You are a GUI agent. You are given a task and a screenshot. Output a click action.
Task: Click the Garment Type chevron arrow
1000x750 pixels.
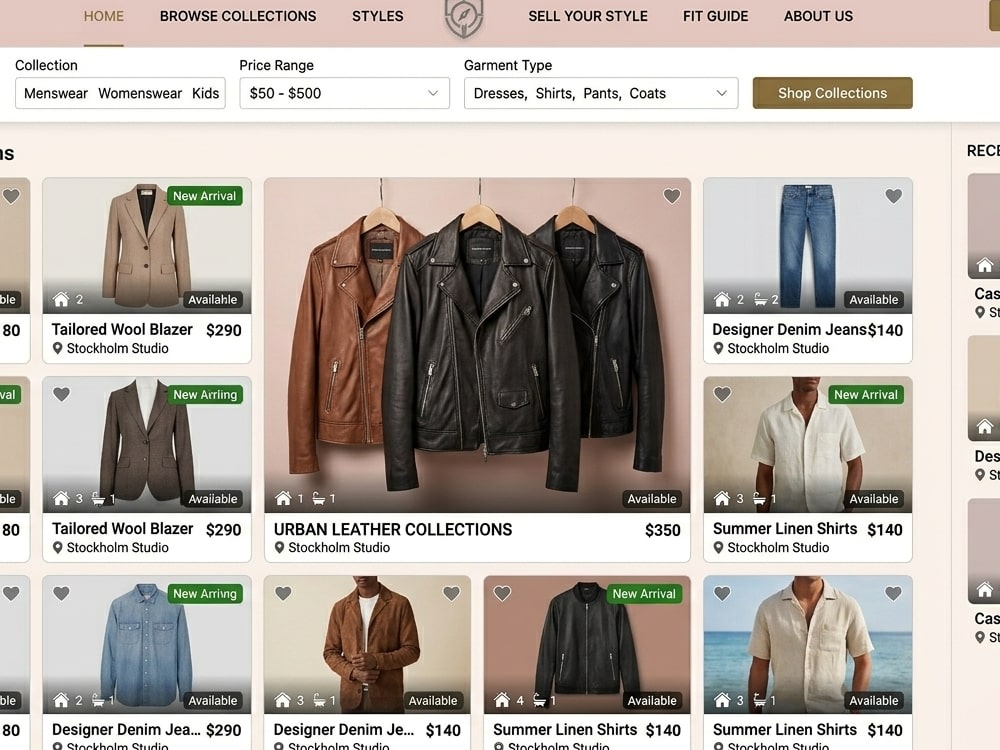(x=721, y=93)
